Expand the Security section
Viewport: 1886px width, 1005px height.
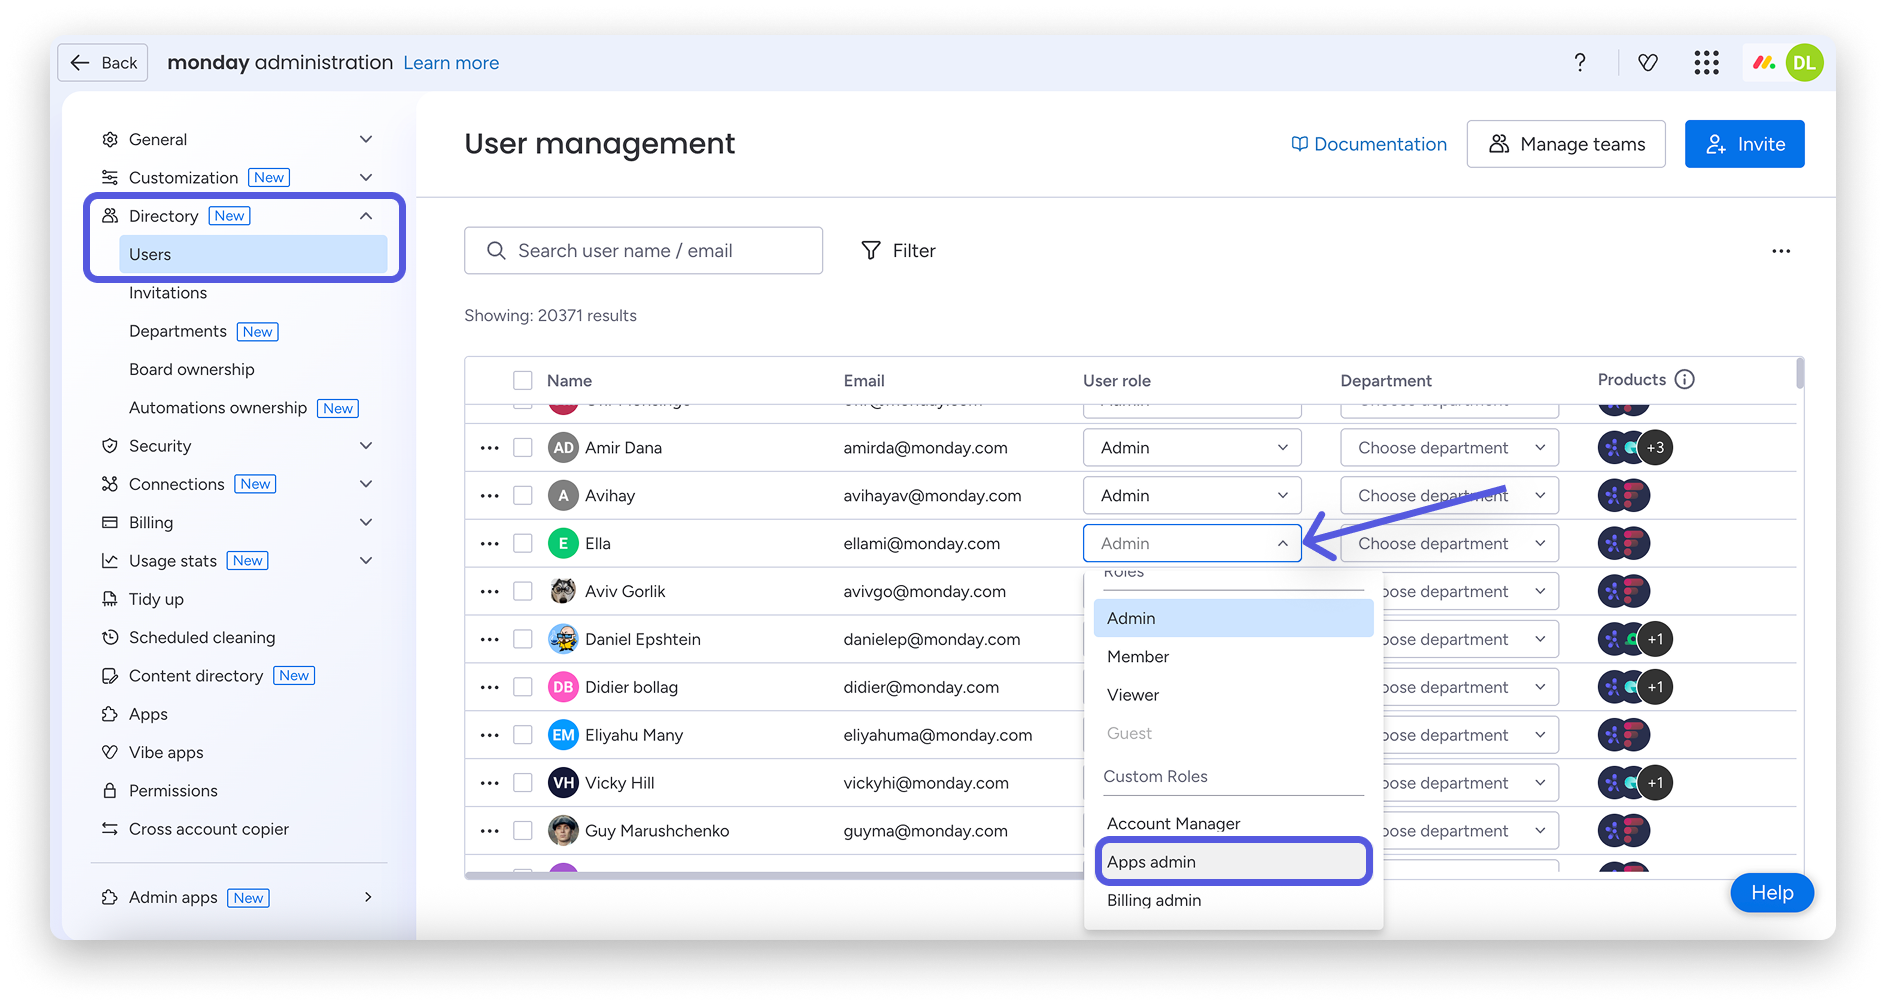pyautogui.click(x=366, y=446)
